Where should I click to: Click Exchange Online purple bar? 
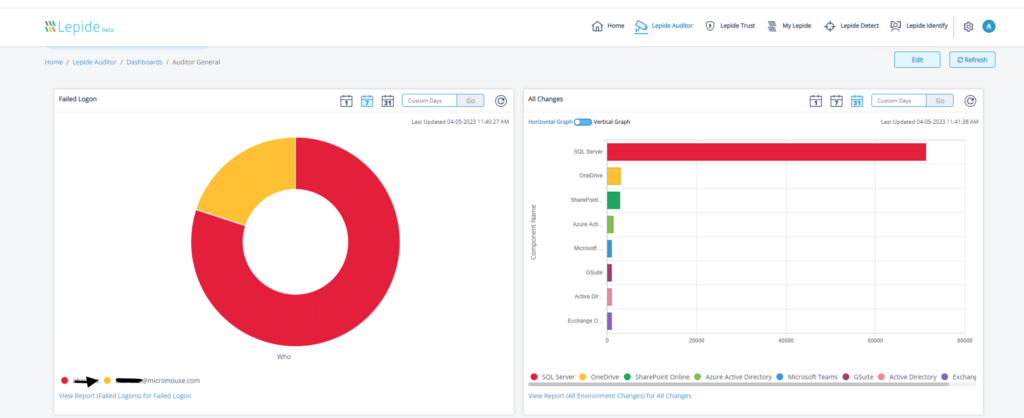point(609,321)
